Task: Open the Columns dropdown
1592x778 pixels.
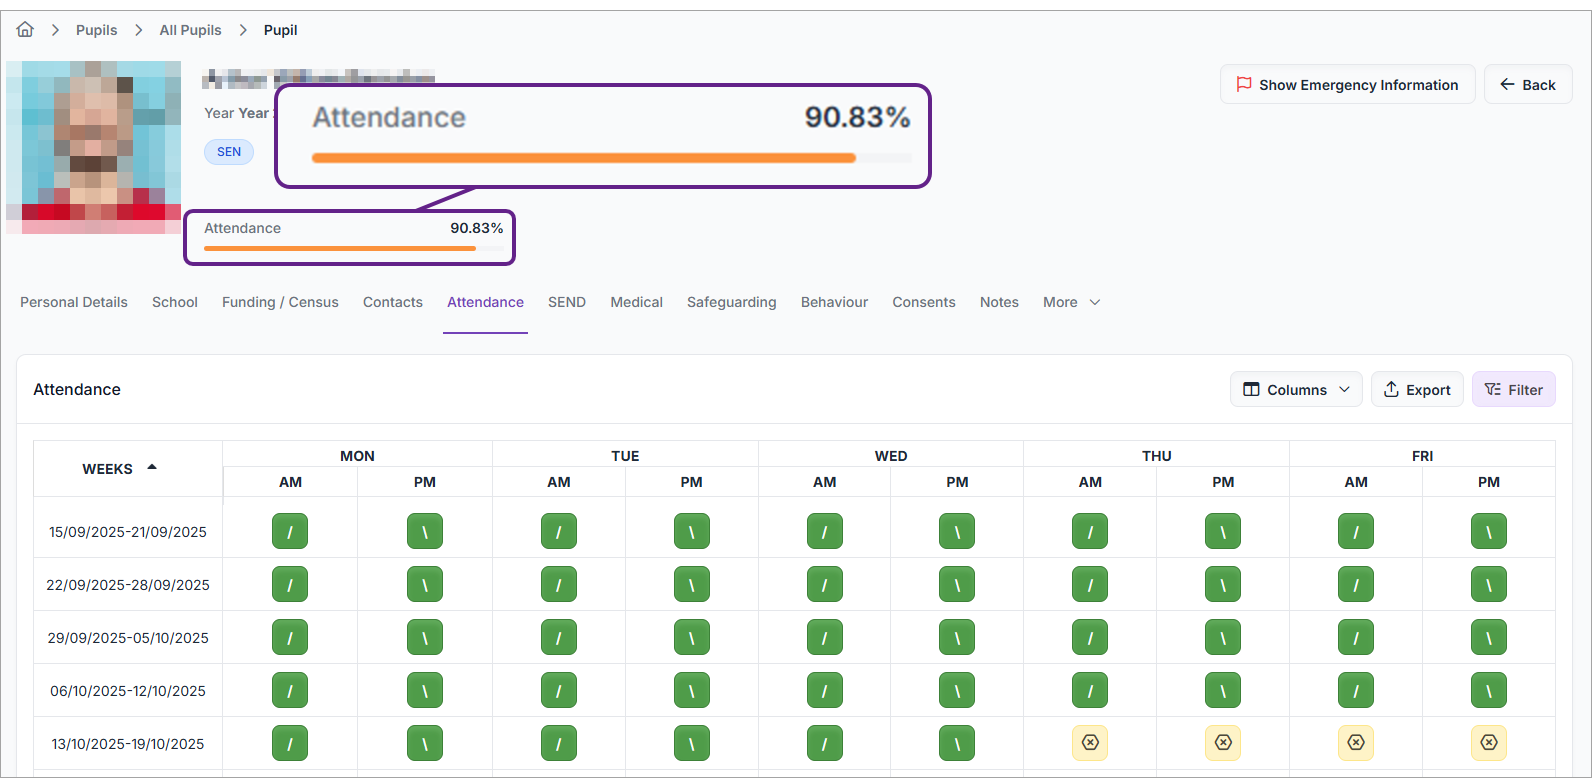Action: tap(1296, 390)
